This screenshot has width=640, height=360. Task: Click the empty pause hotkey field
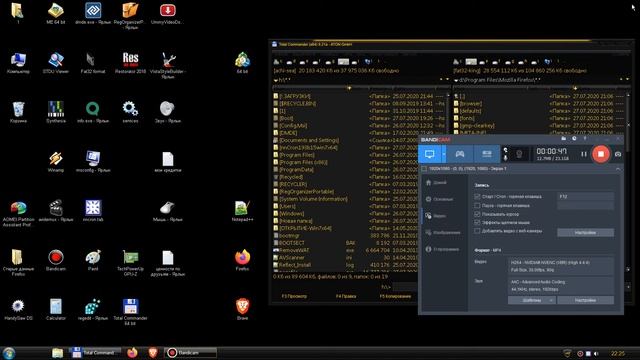tap(585, 206)
